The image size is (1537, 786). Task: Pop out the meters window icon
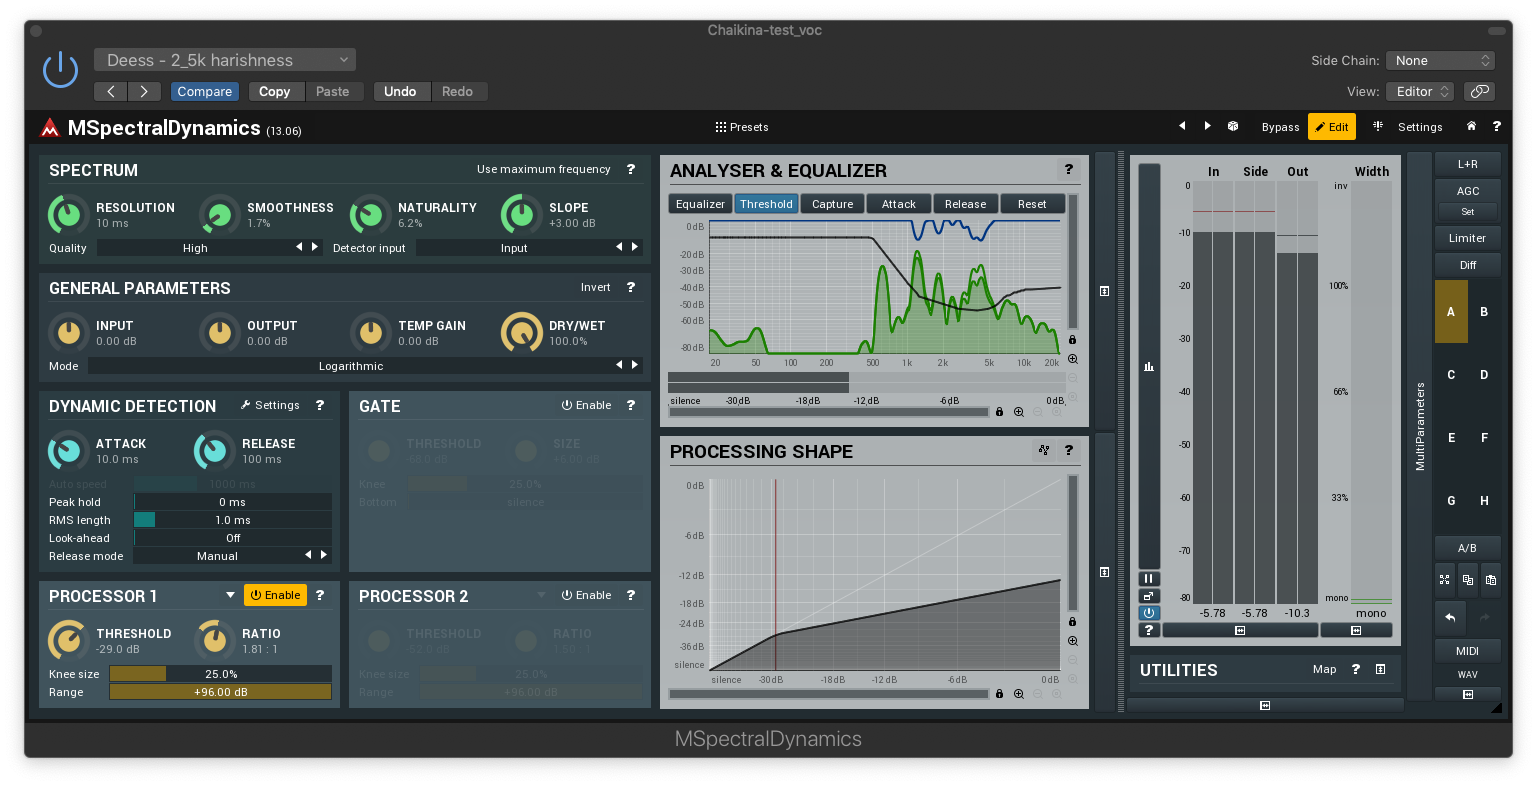1149,596
